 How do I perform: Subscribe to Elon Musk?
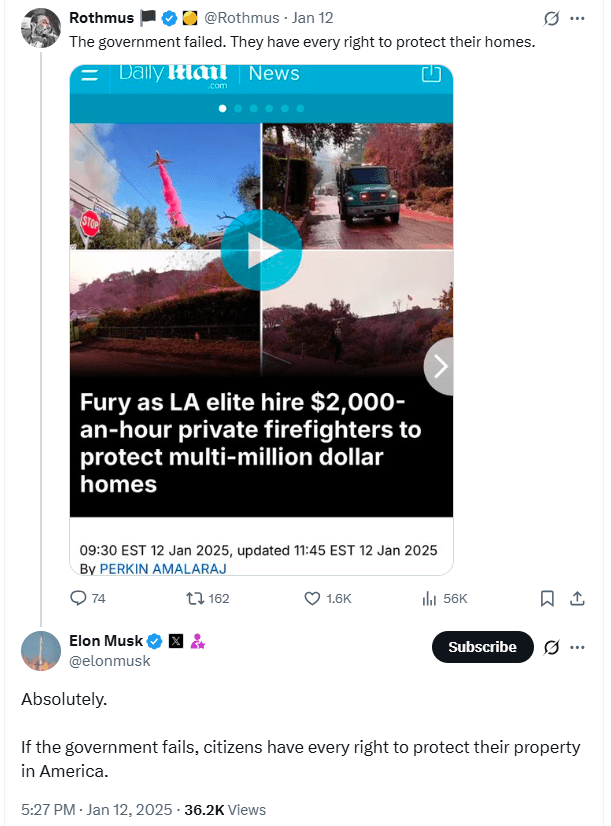(x=482, y=647)
